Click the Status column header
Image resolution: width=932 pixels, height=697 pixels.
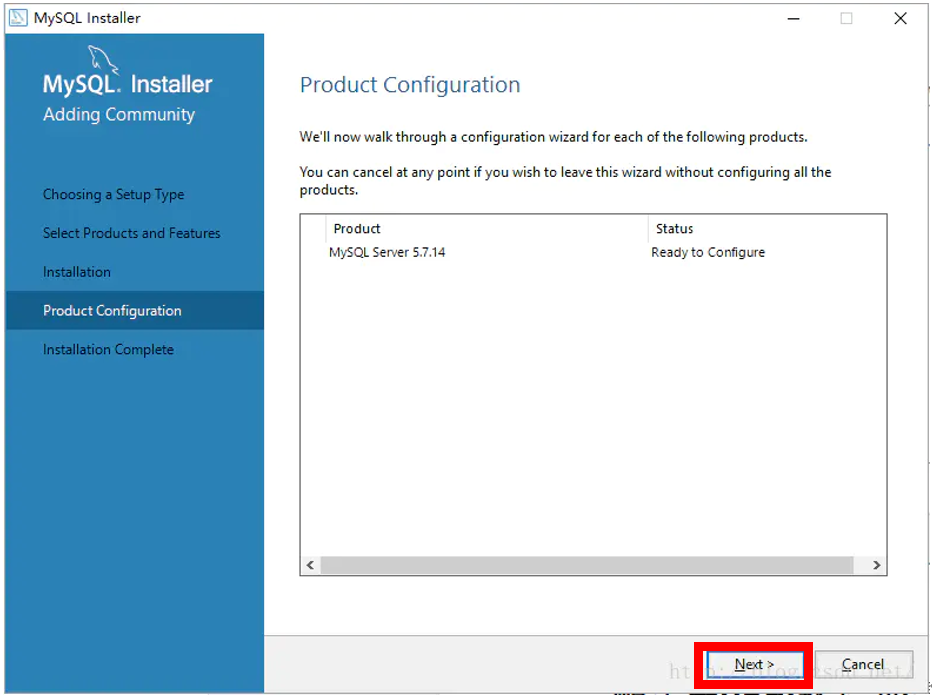pyautogui.click(x=674, y=228)
